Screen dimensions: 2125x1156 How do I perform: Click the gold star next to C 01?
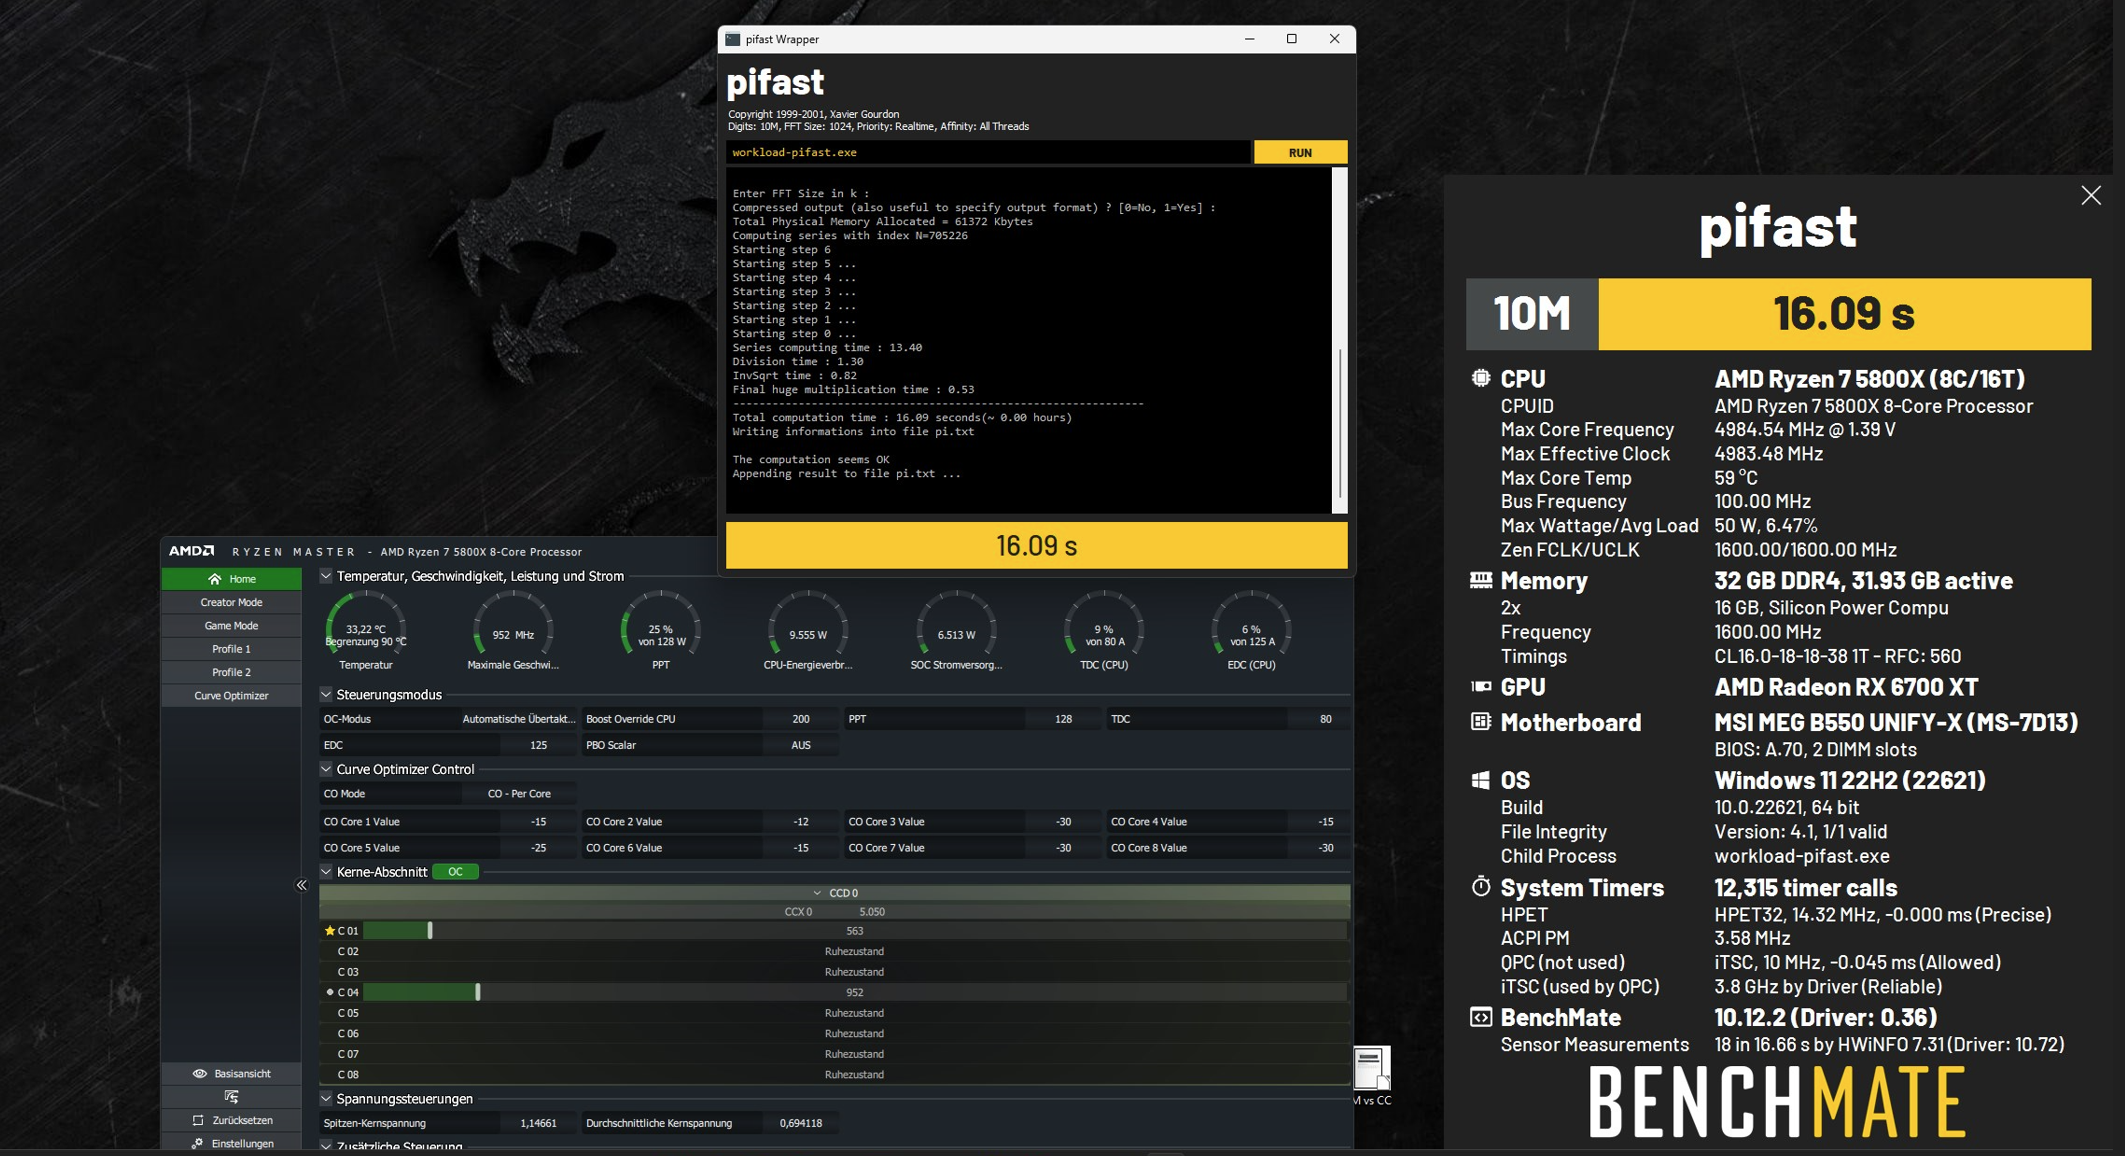[329, 931]
